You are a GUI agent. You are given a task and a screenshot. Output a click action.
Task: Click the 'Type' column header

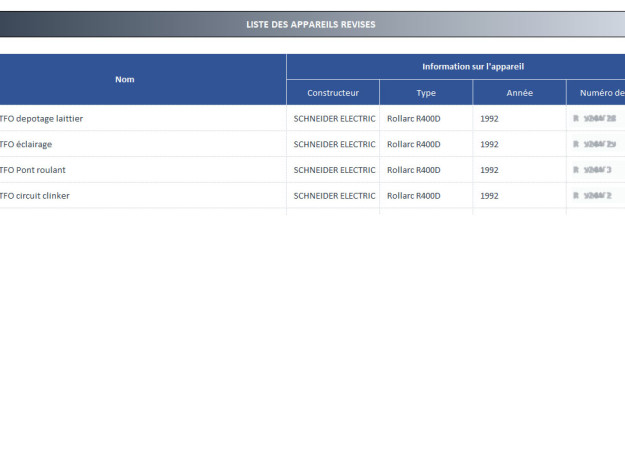[426, 93]
